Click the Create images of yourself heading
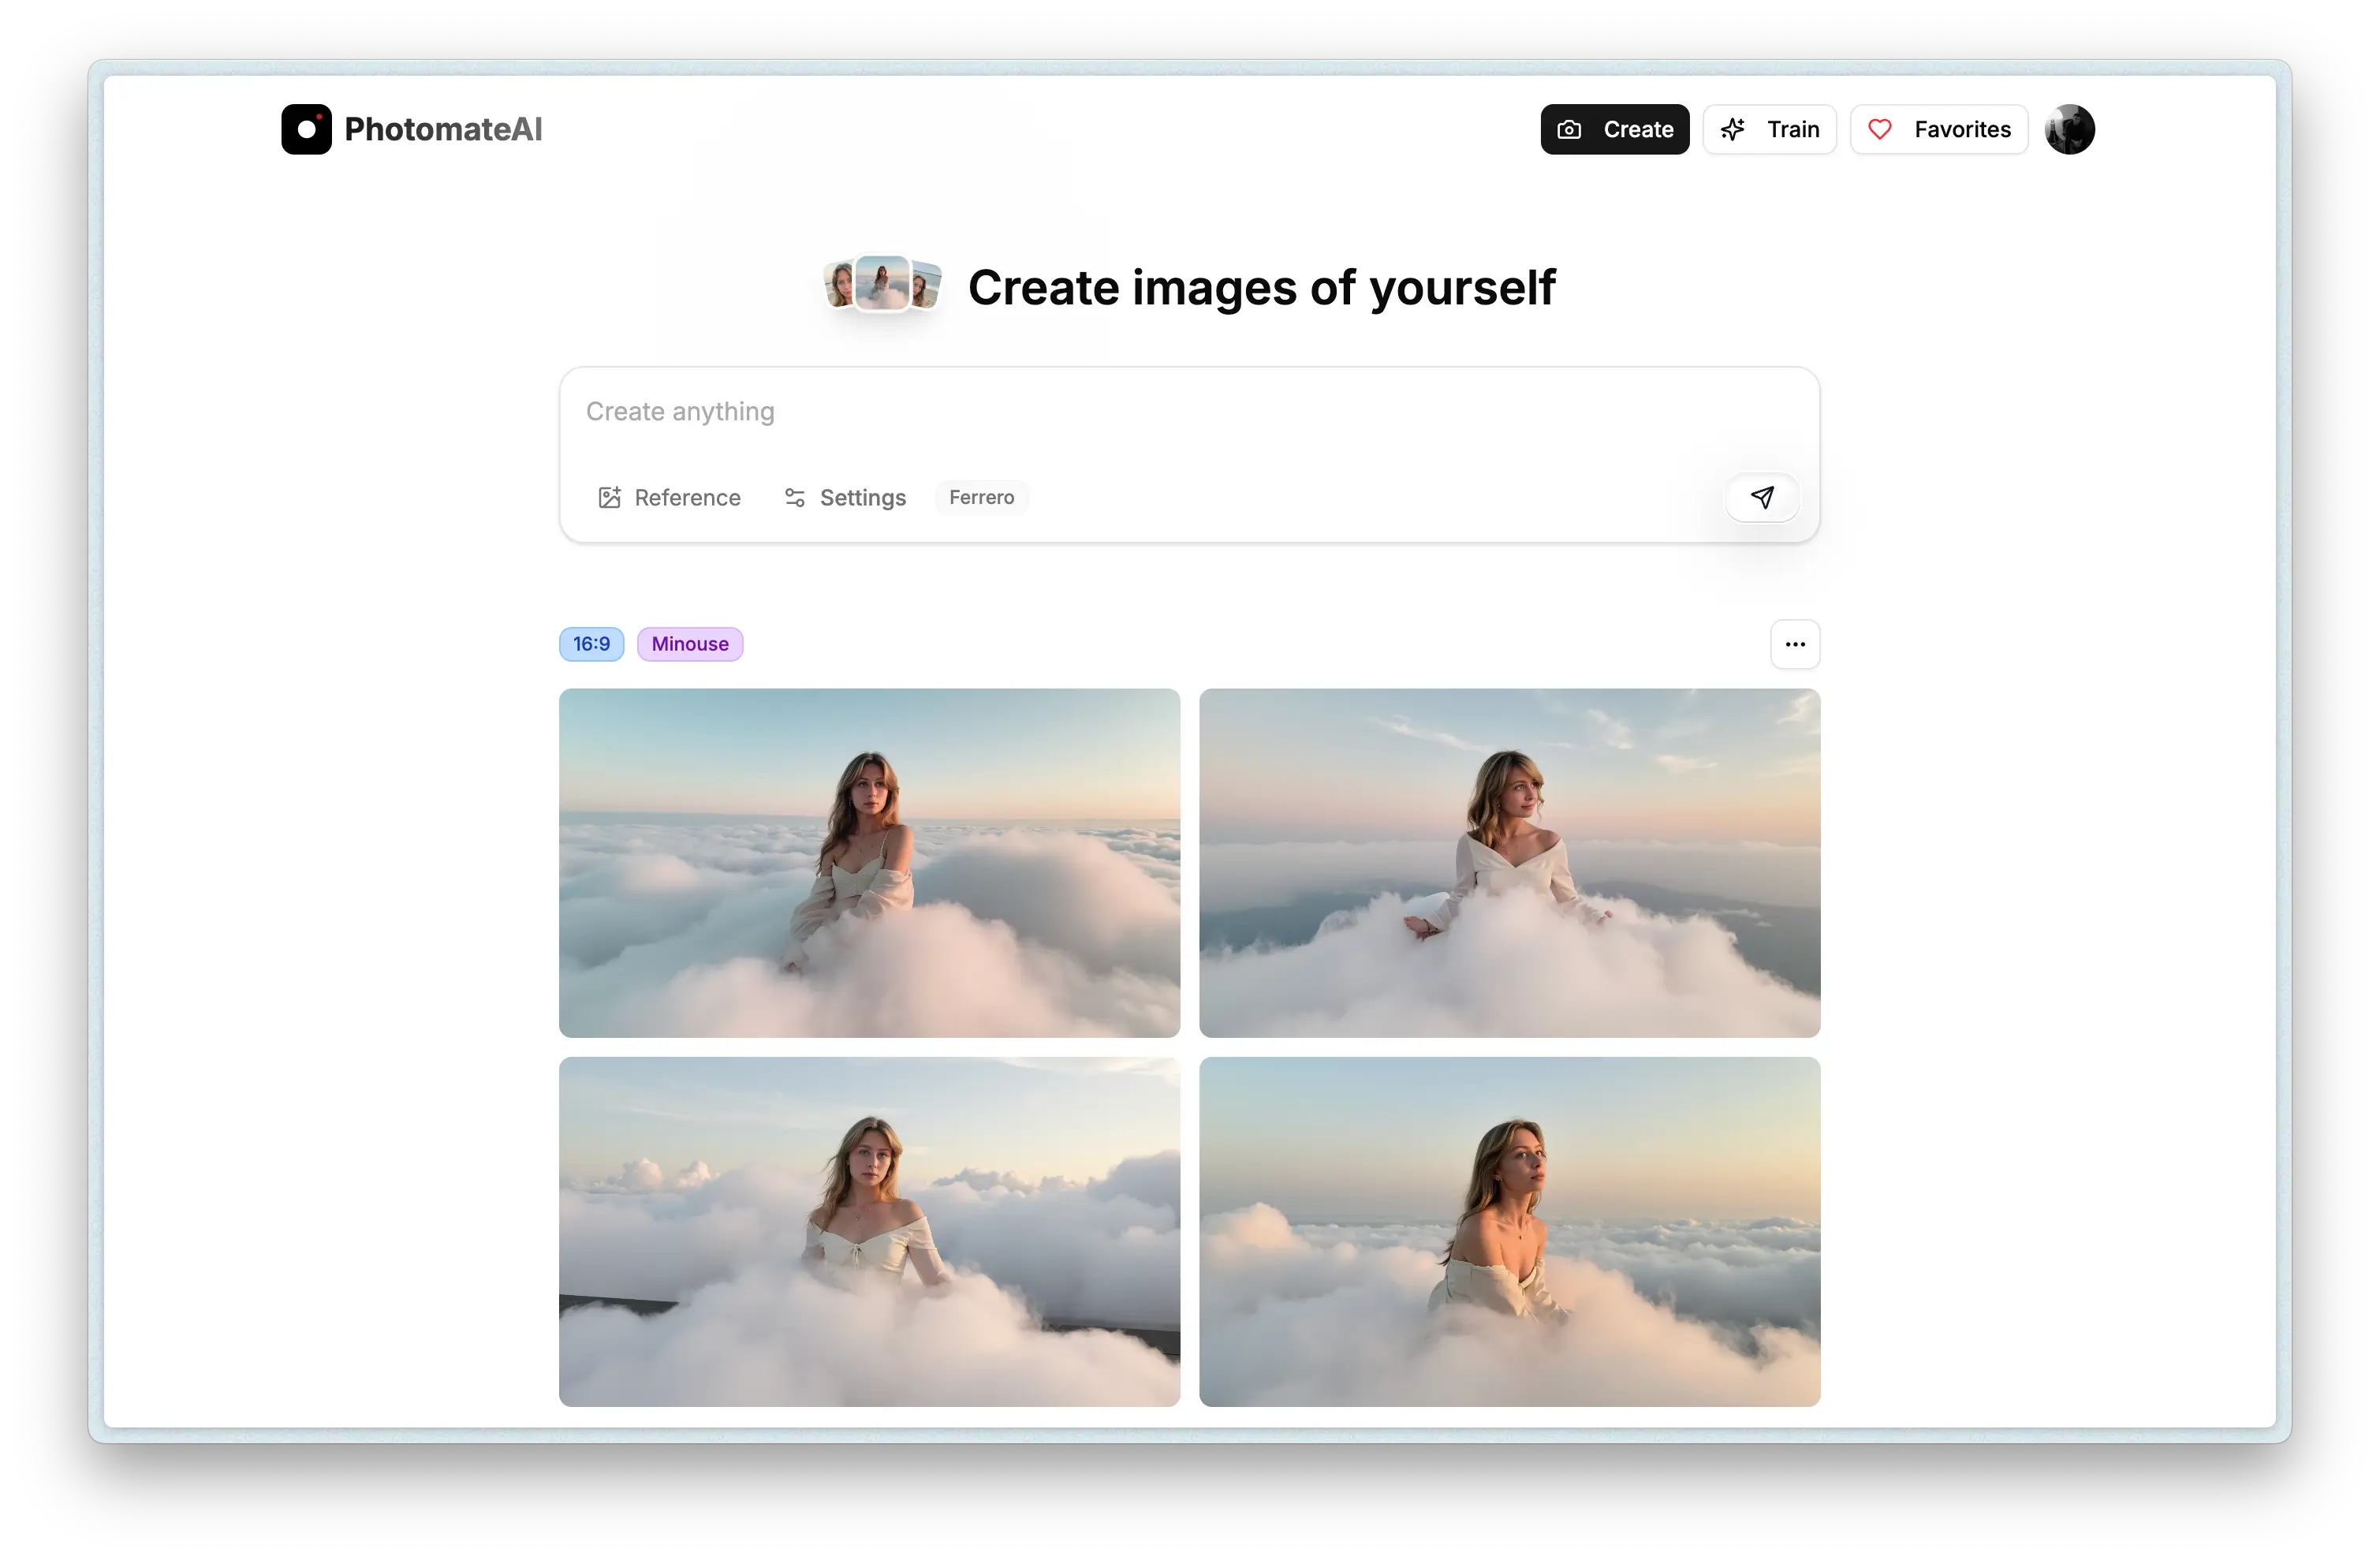Screen dimensions: 2380x1560 (1261, 287)
